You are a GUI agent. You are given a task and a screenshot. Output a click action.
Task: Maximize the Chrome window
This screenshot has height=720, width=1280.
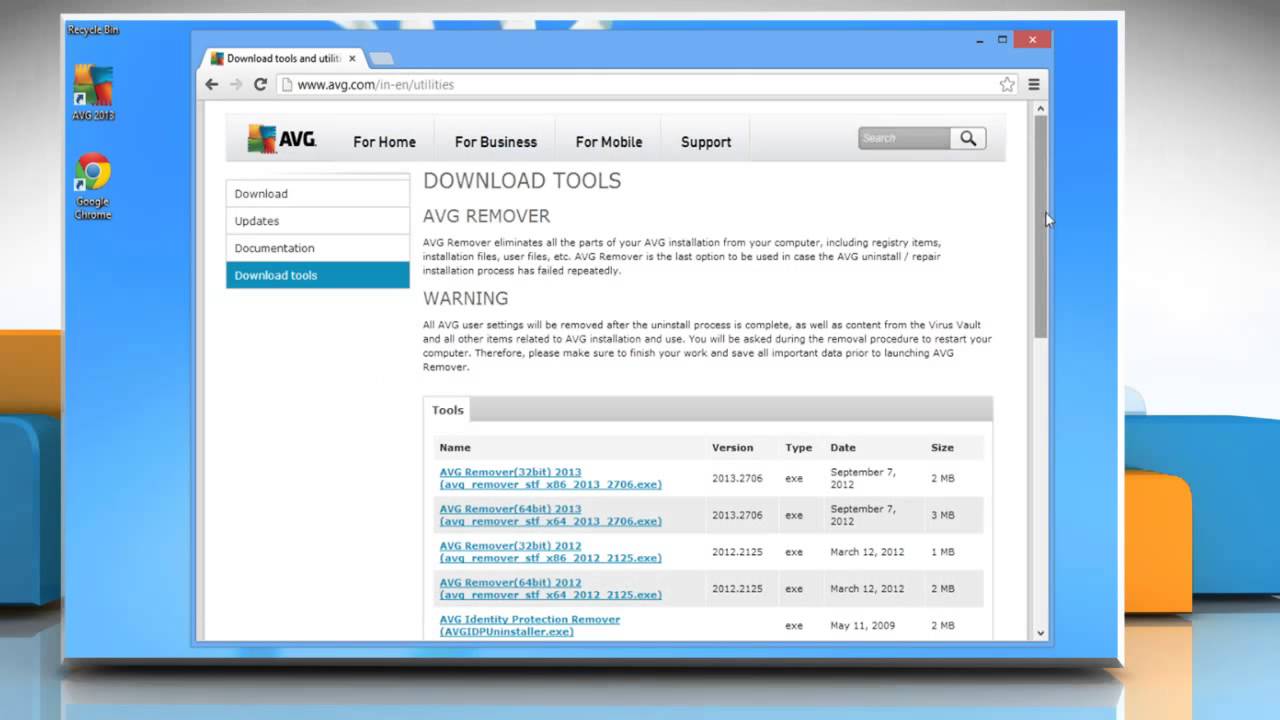[1003, 40]
